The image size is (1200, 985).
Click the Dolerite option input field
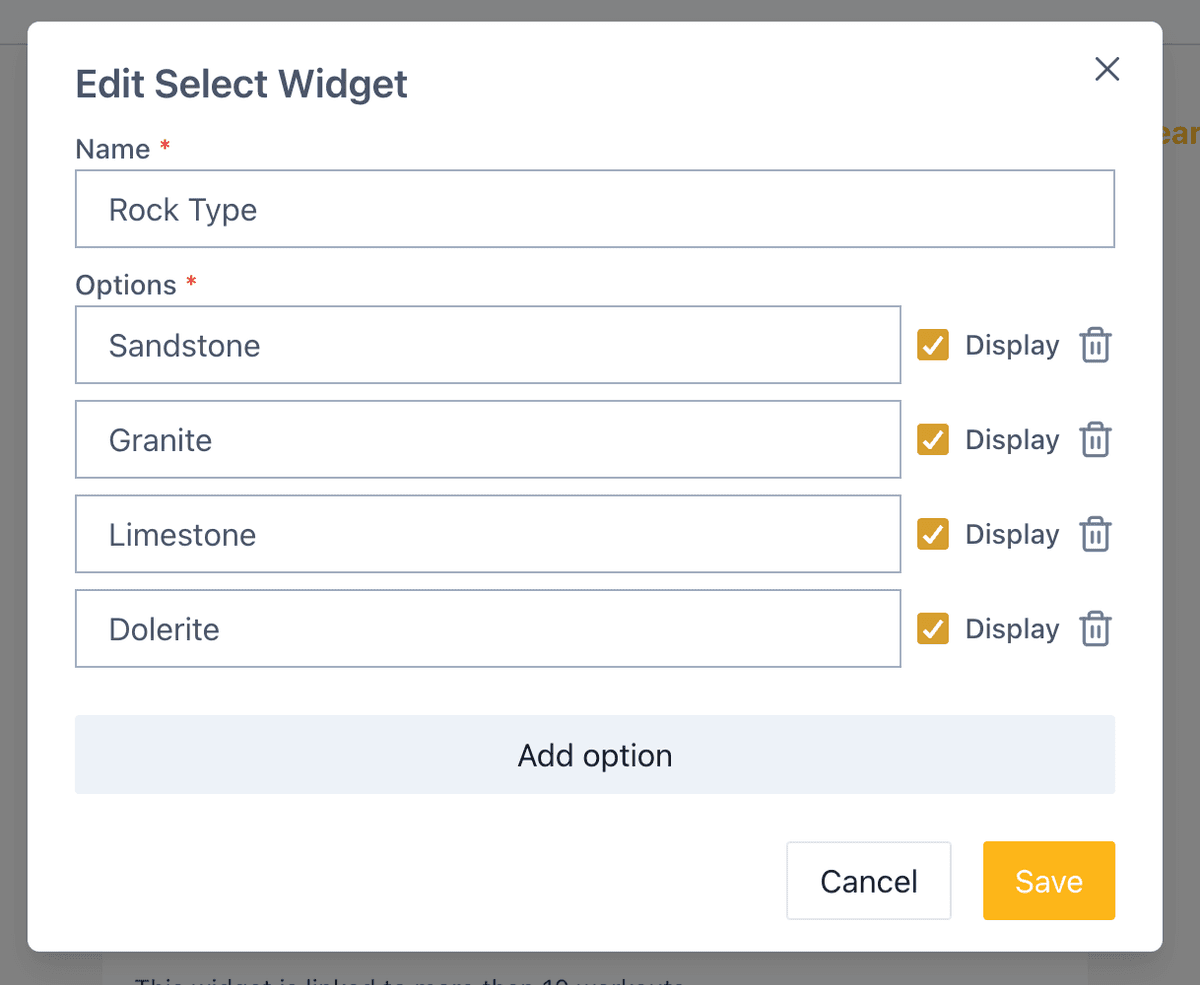(x=488, y=628)
